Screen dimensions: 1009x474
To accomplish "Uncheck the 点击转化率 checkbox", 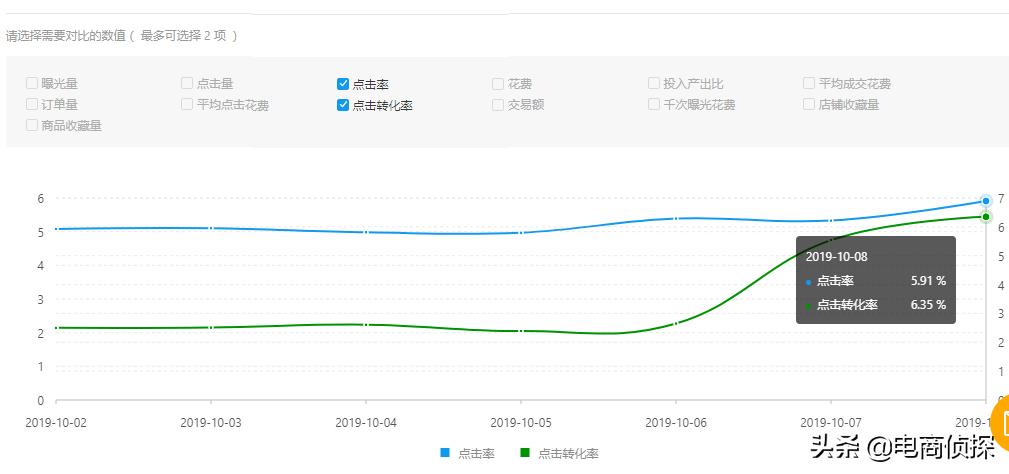I will tap(343, 105).
